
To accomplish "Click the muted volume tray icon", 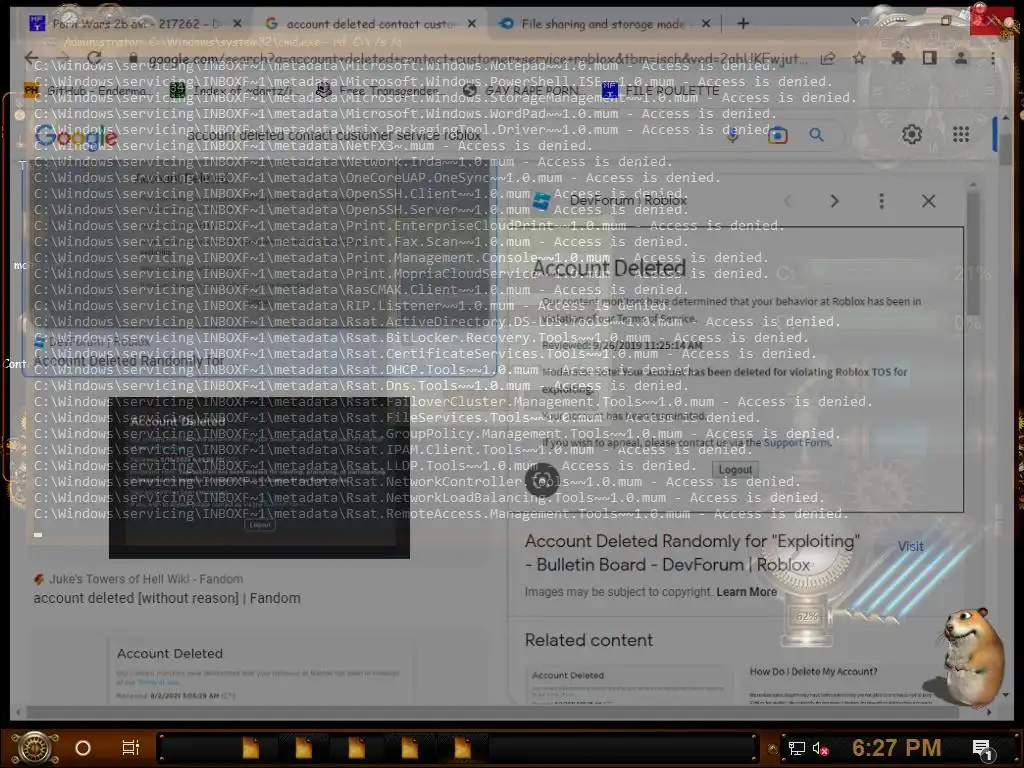I will (820, 748).
